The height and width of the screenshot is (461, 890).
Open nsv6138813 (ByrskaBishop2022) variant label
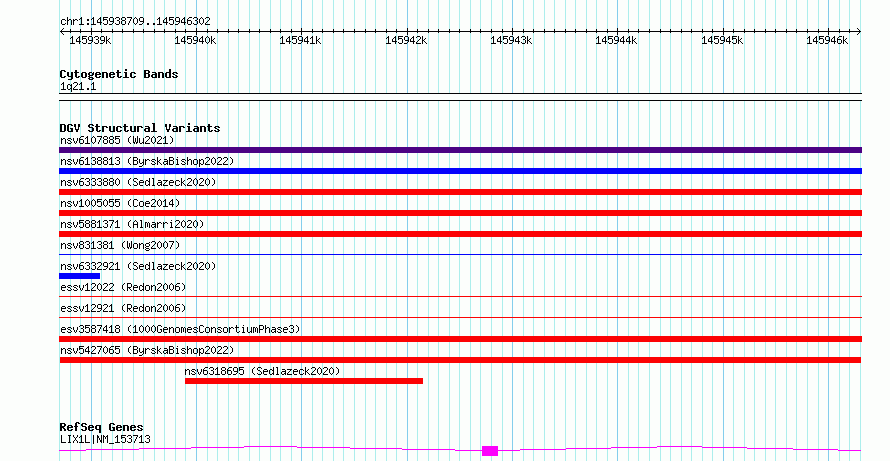click(147, 161)
